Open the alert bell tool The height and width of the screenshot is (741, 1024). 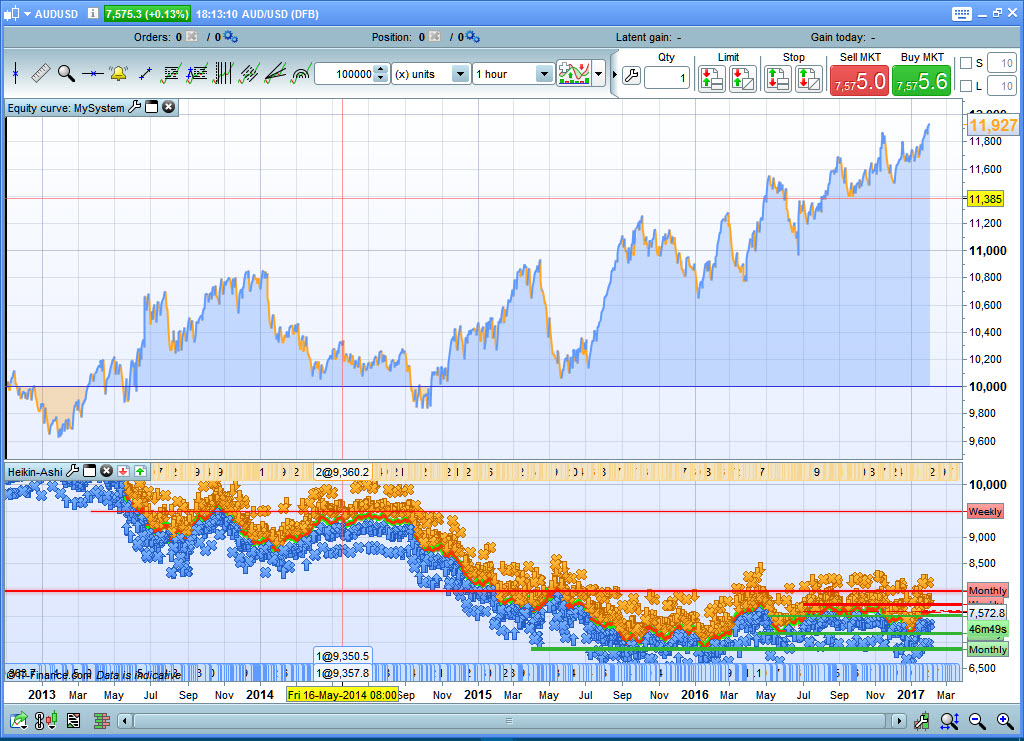pyautogui.click(x=118, y=73)
